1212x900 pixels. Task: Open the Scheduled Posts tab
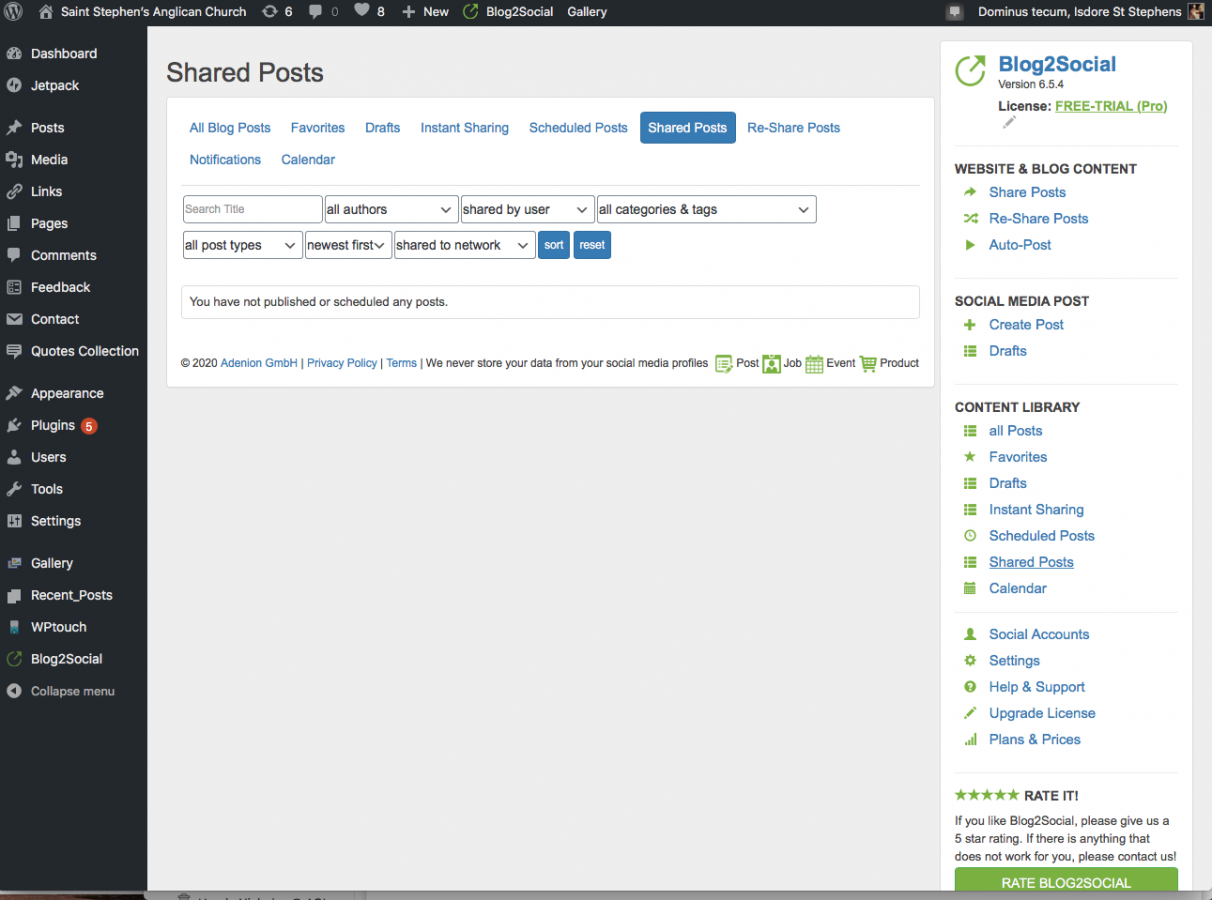(x=578, y=128)
